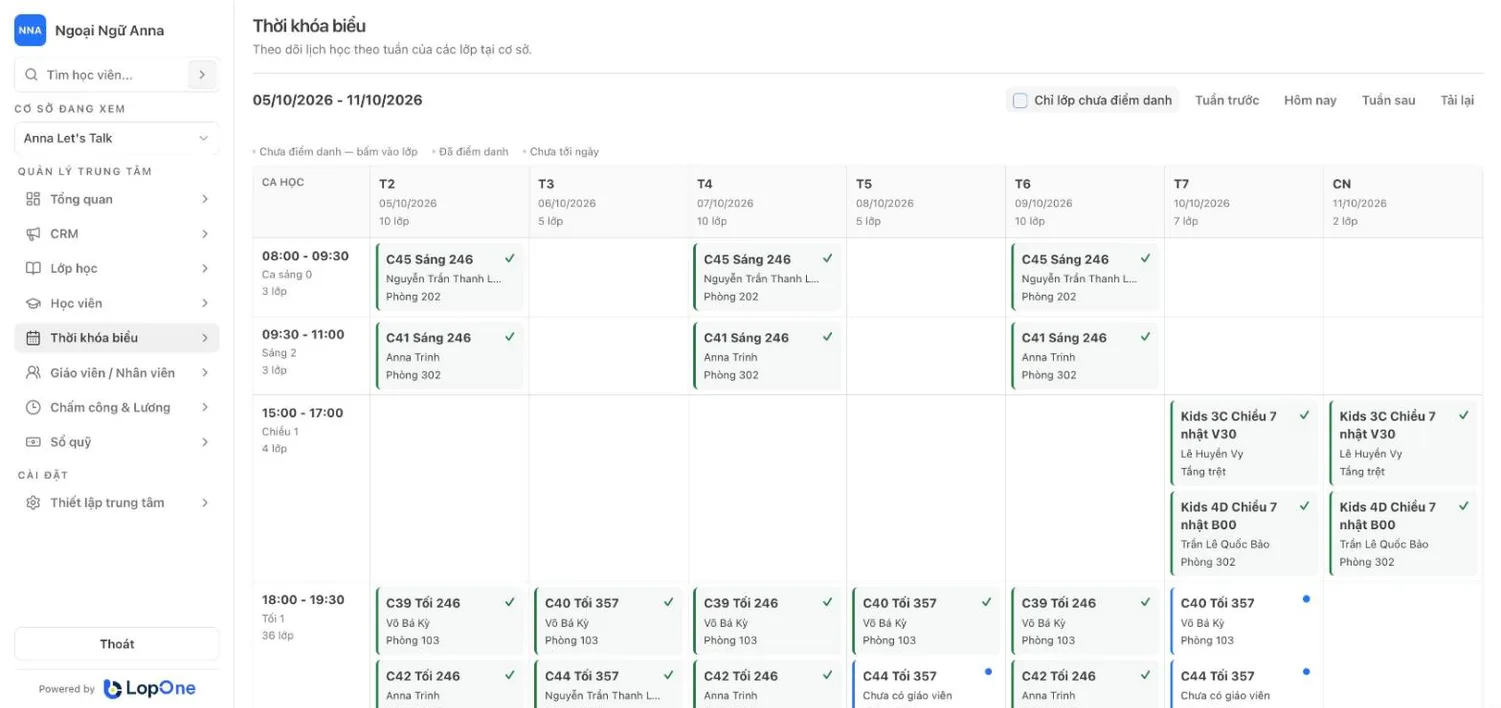Click the Giáo viên / Nhân viên people icon

click(33, 373)
